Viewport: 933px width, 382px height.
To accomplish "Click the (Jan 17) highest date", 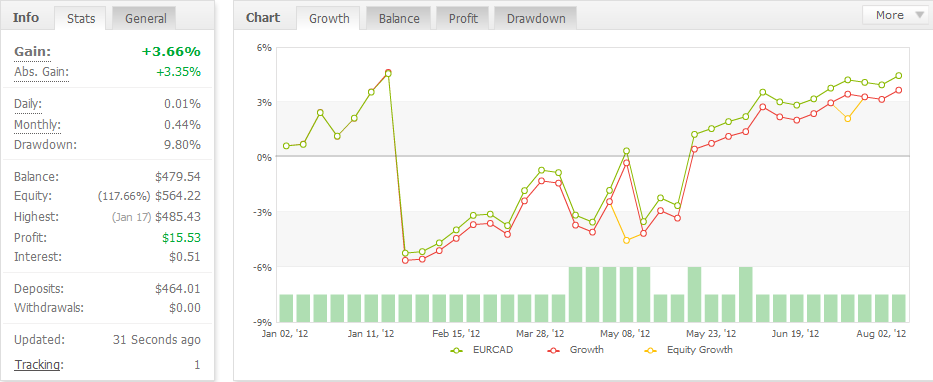I will coord(132,217).
